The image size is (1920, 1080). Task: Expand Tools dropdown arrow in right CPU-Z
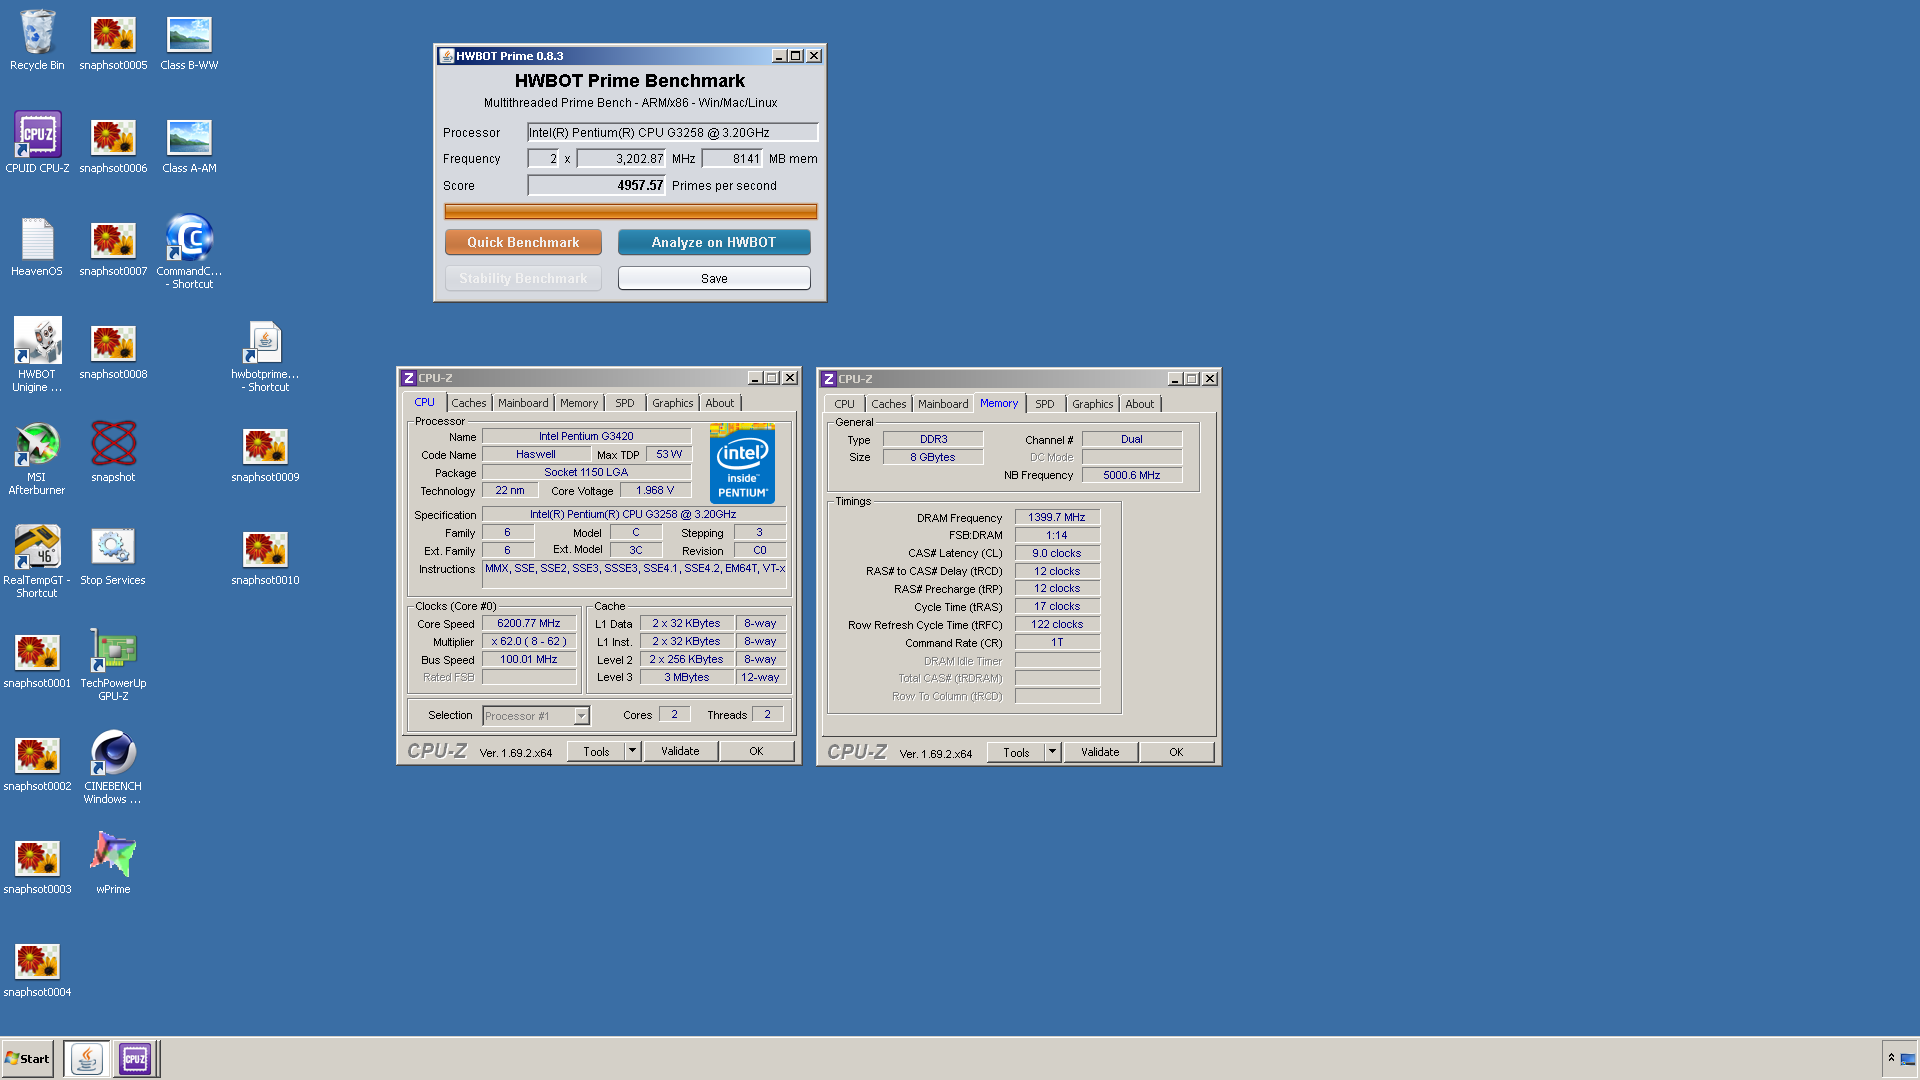[x=1052, y=752]
